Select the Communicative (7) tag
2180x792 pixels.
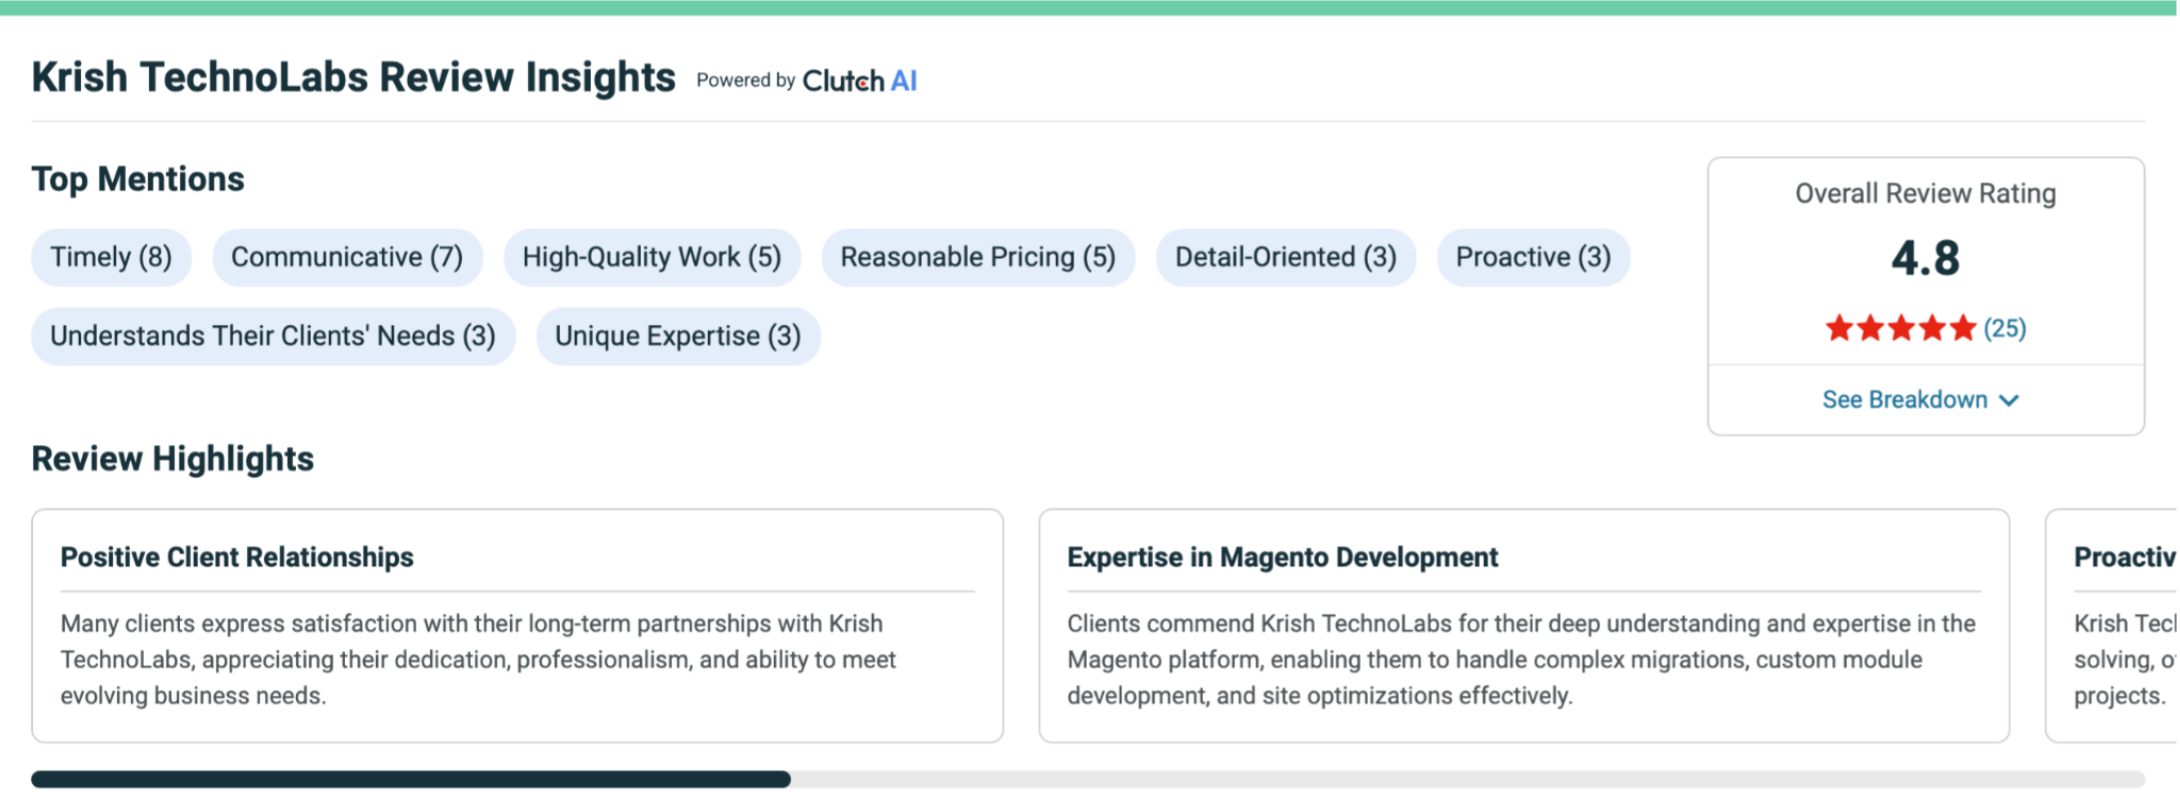point(347,257)
